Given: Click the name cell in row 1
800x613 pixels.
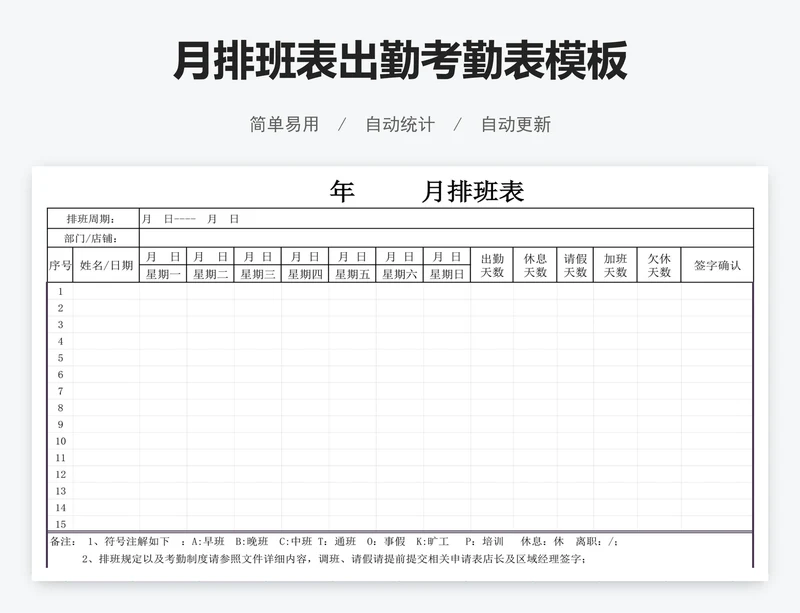Looking at the screenshot, I should (106, 291).
